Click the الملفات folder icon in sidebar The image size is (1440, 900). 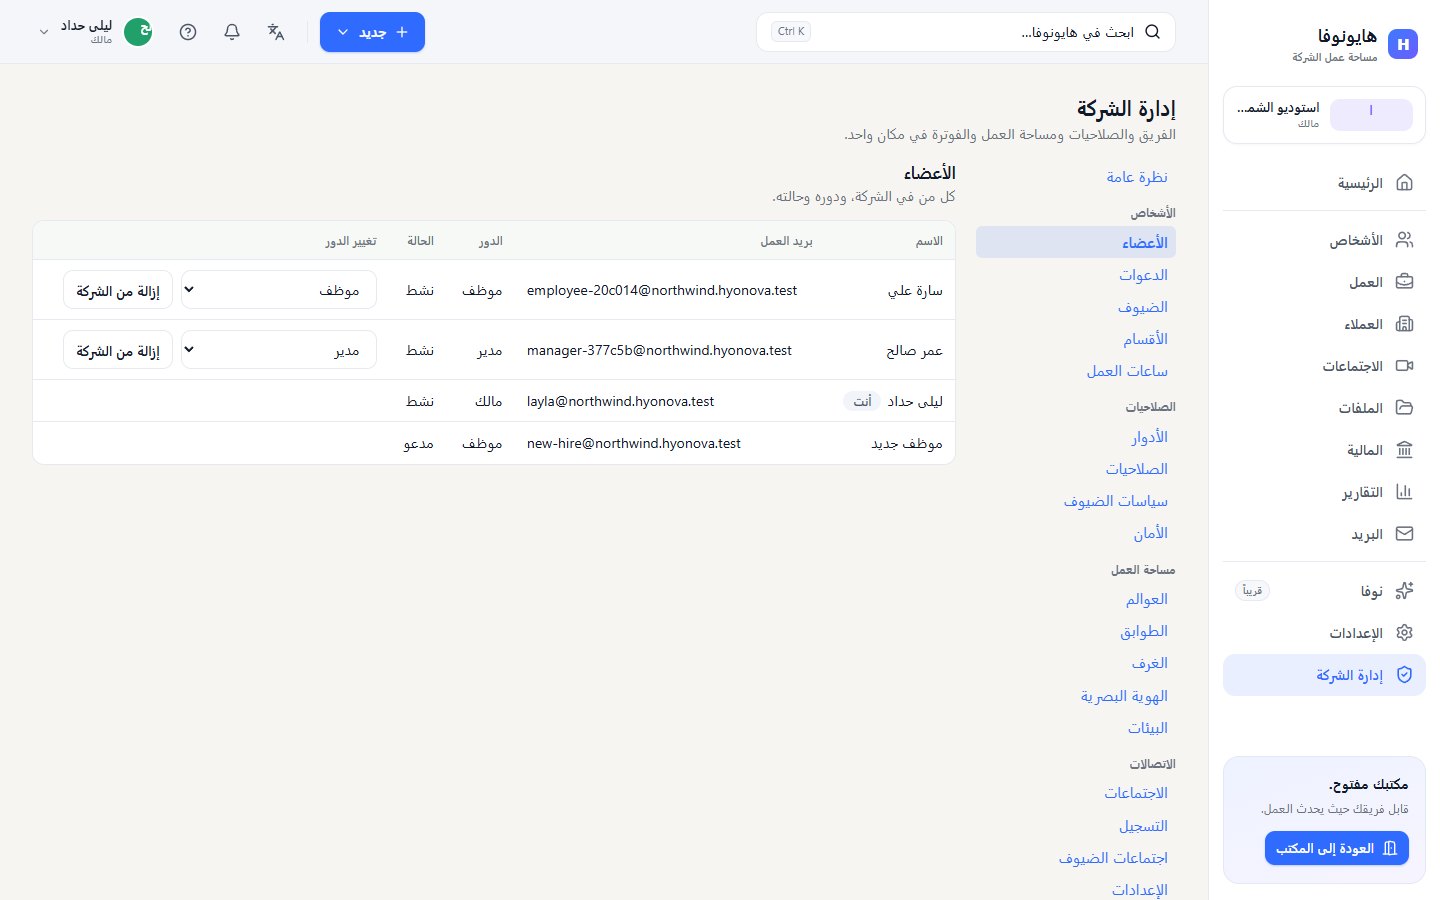click(1404, 408)
